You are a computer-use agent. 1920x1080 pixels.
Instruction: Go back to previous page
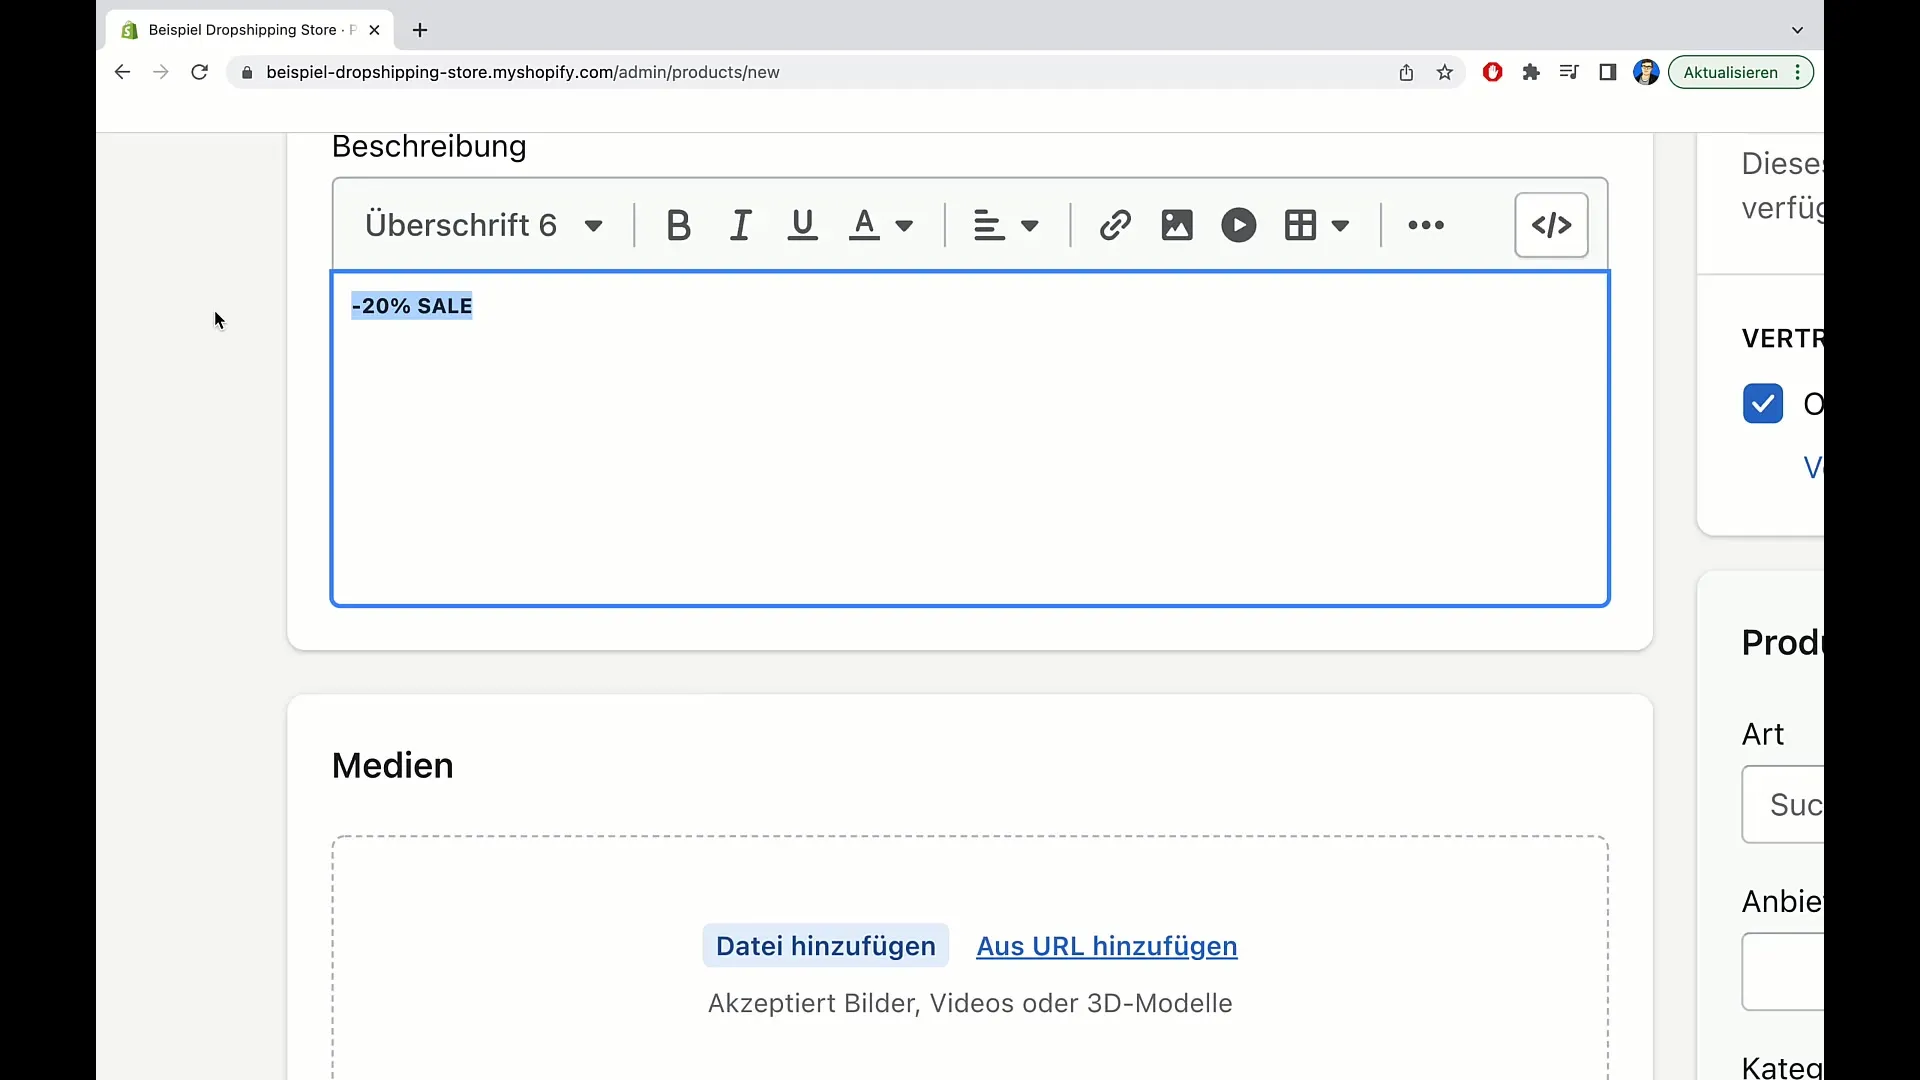coord(122,72)
